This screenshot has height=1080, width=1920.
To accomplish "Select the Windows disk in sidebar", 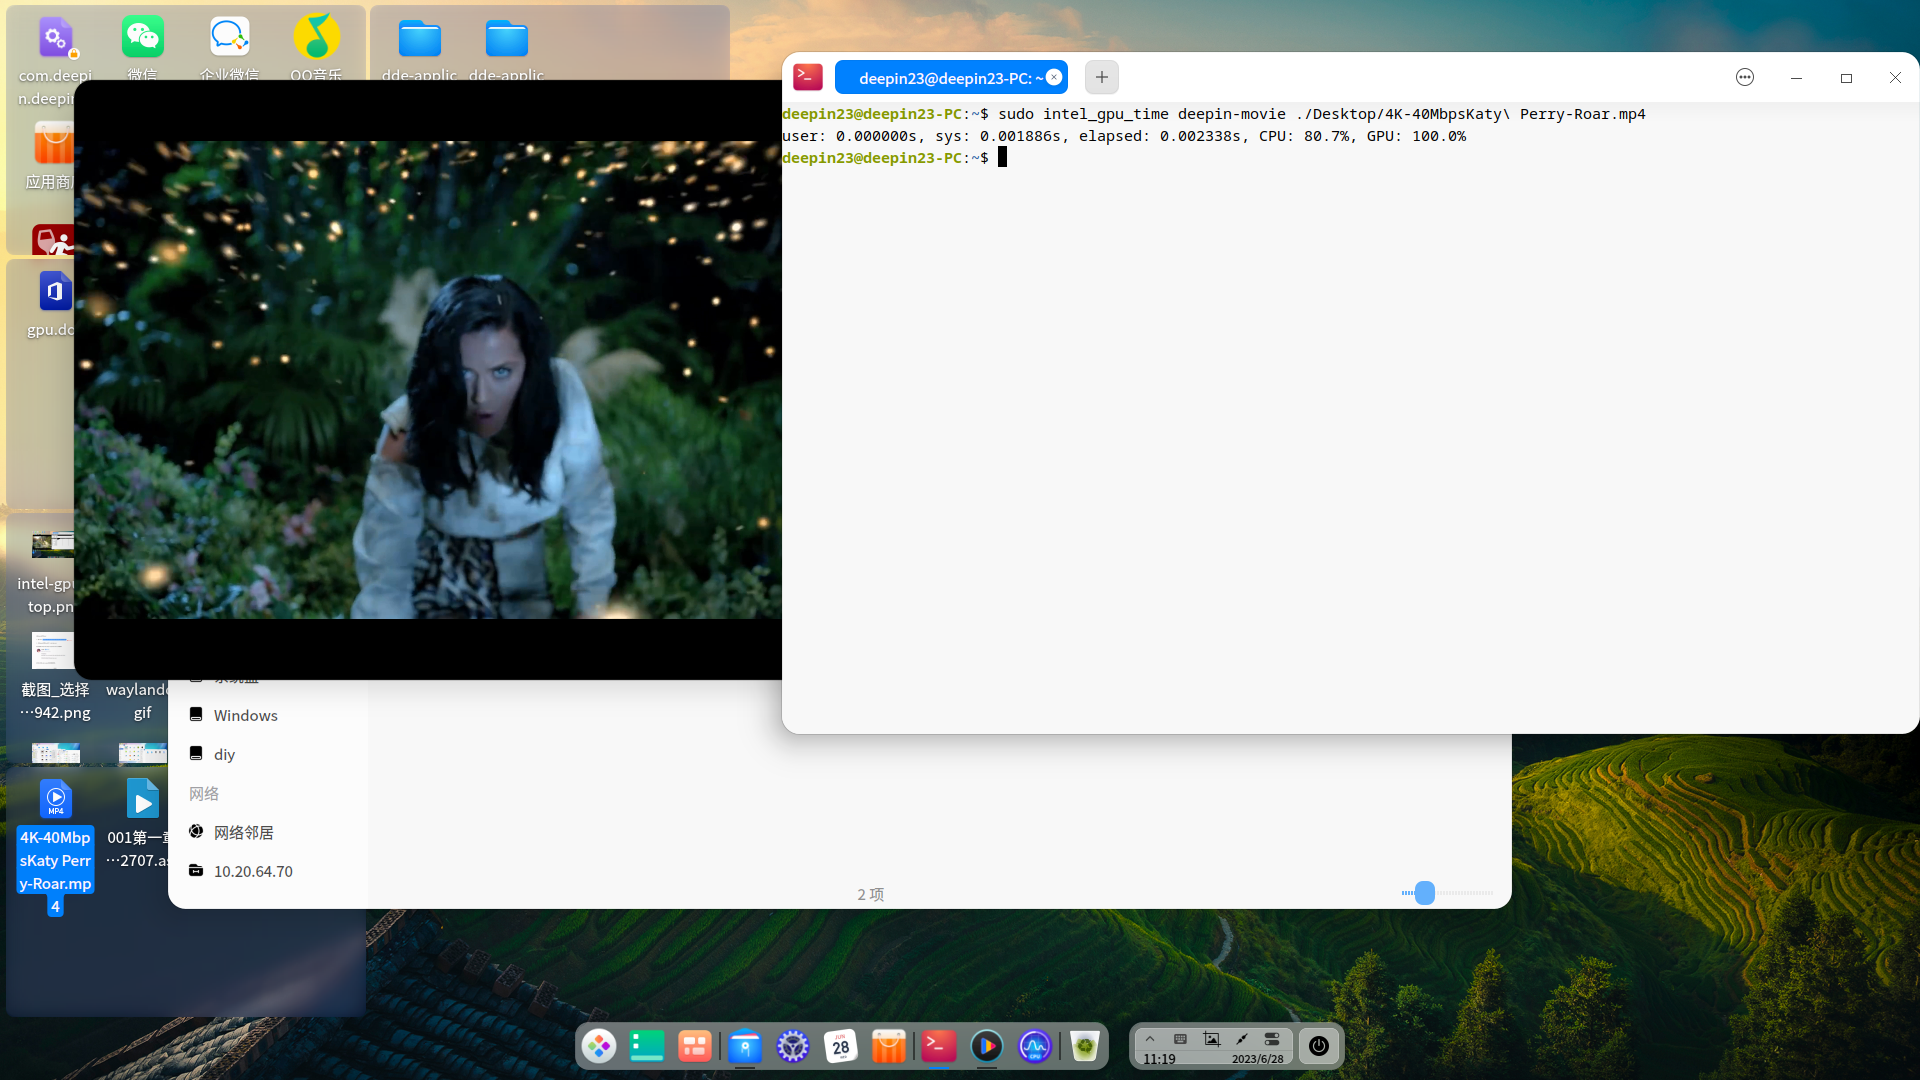I will 245,714.
